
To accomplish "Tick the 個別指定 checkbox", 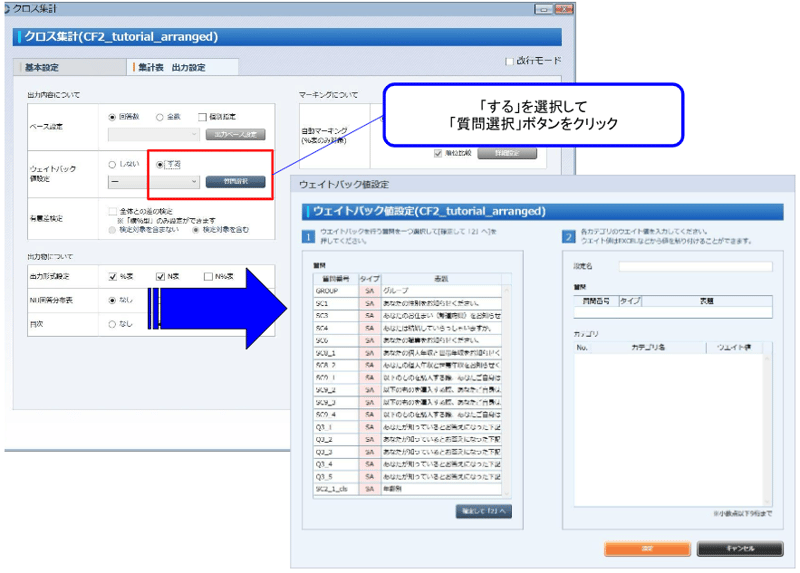I will 202,117.
